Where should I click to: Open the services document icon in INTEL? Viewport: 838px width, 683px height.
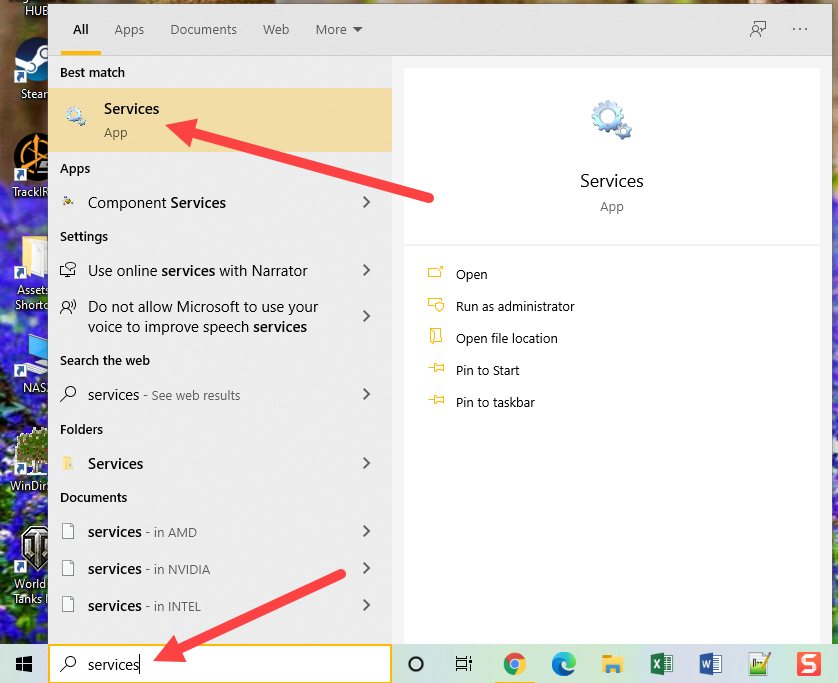[68, 605]
